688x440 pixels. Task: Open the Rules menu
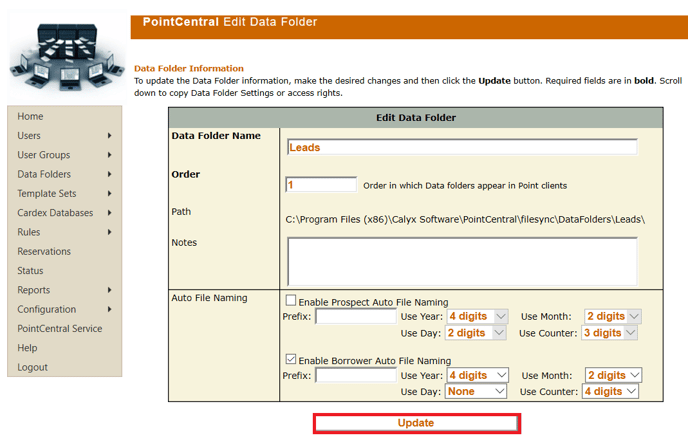[29, 232]
